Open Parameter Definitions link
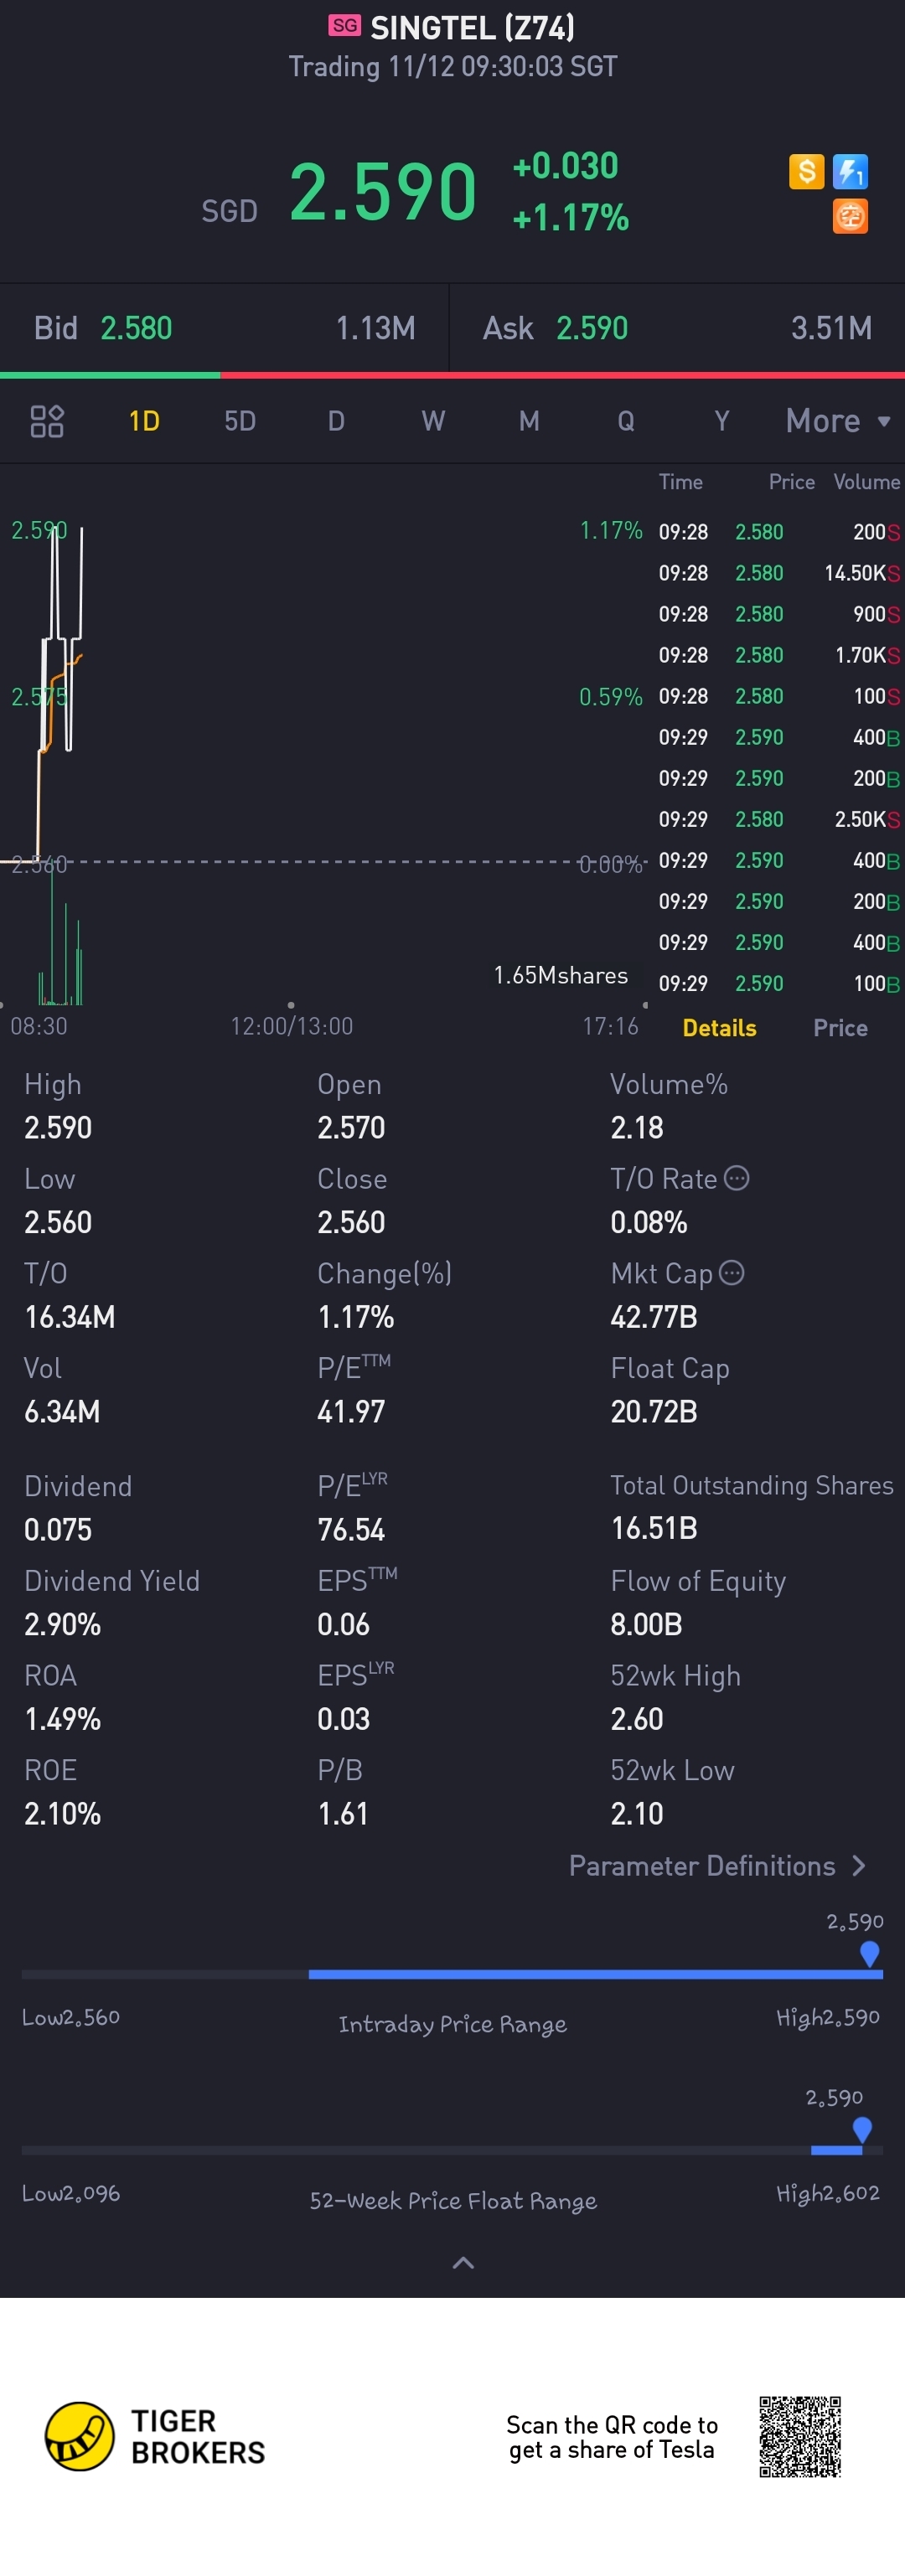Viewport: 905px width, 2576px height. 717,1866
